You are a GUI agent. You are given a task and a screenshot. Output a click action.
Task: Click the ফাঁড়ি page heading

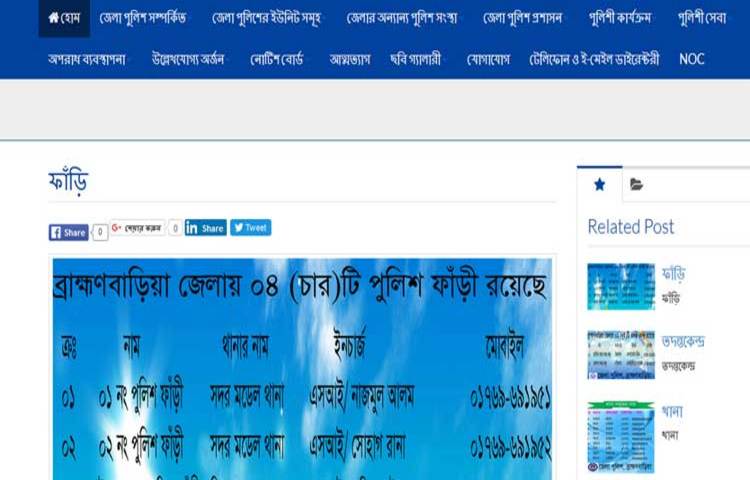(x=68, y=181)
